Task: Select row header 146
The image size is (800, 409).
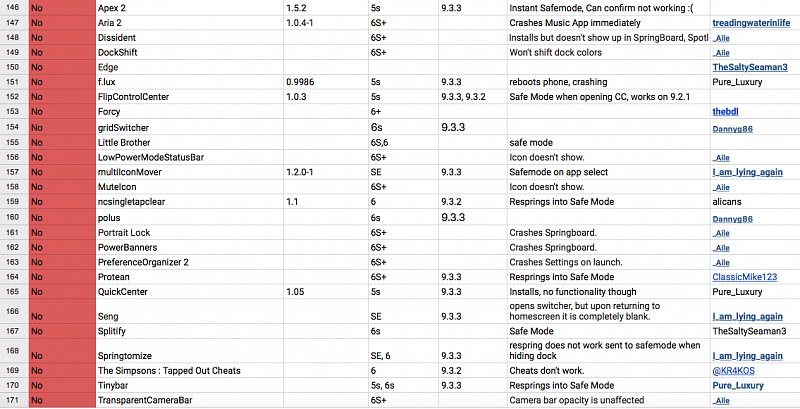Action: [x=13, y=7]
